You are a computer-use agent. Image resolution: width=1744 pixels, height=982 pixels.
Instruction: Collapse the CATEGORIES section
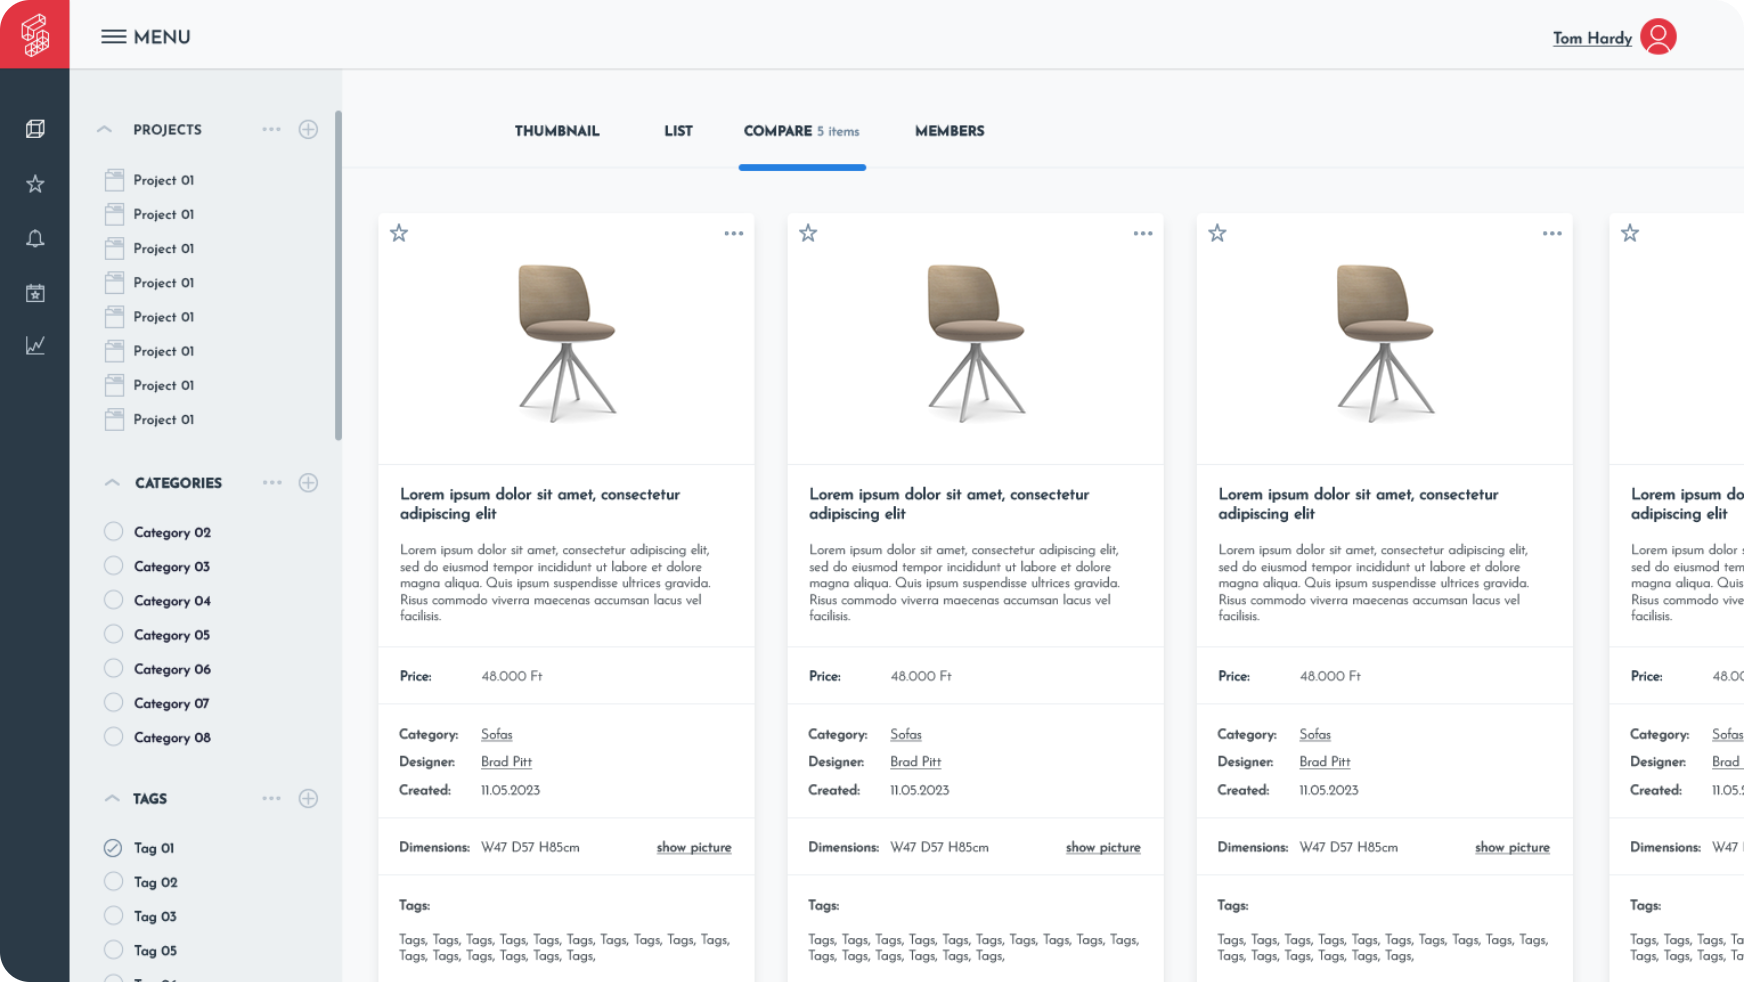coord(112,481)
